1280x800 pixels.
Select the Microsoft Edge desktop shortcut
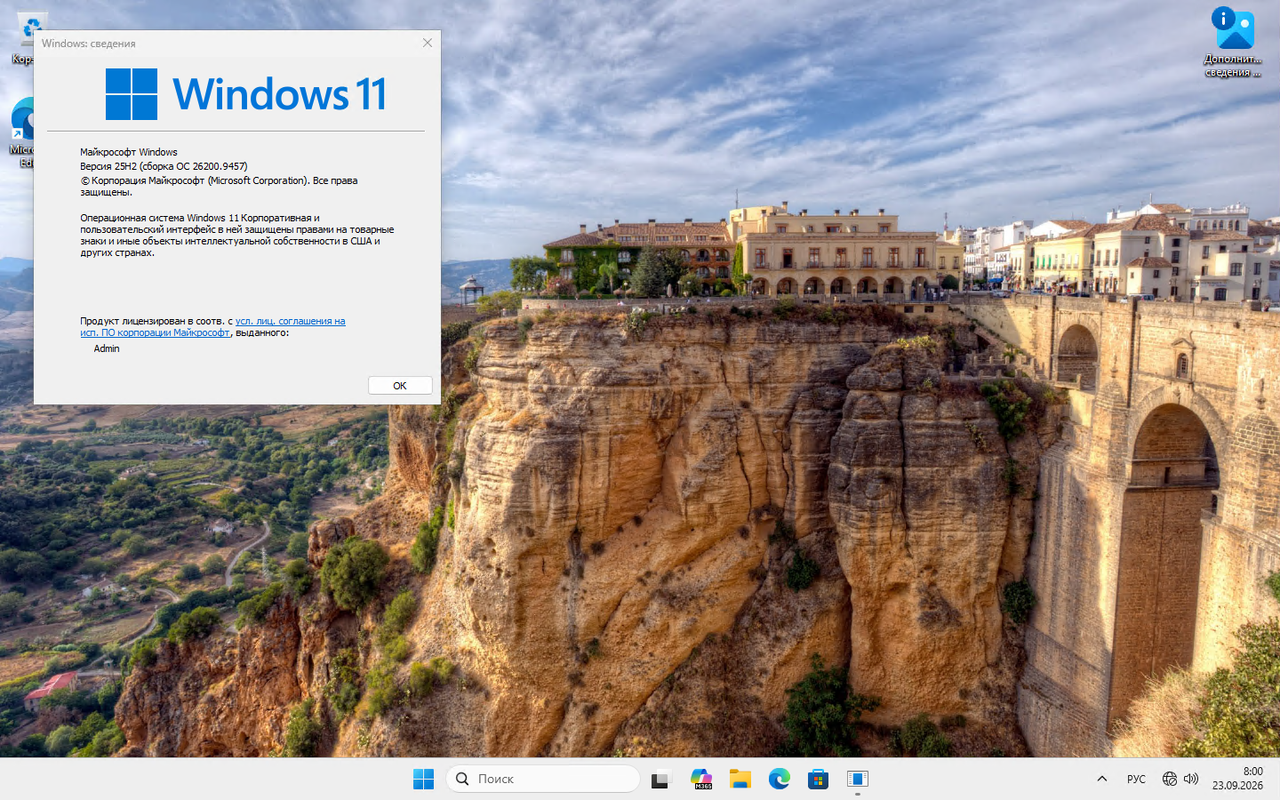click(x=22, y=132)
